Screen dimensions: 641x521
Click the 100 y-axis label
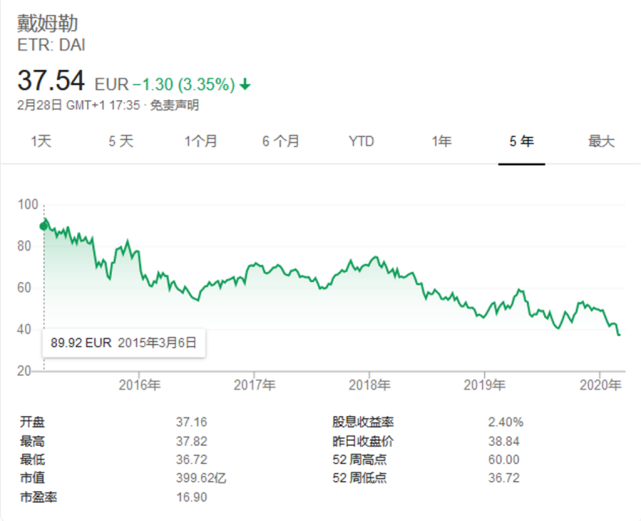[28, 204]
